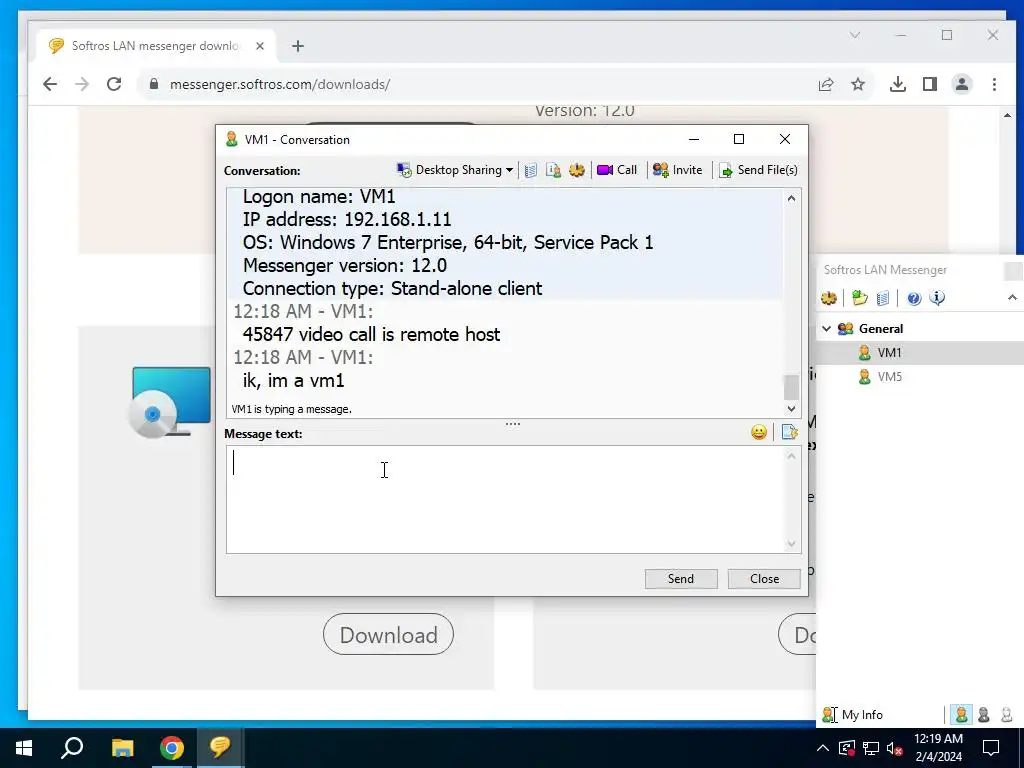1024x768 pixels.
Task: Select user VM1 in the user list
Action: tap(889, 353)
